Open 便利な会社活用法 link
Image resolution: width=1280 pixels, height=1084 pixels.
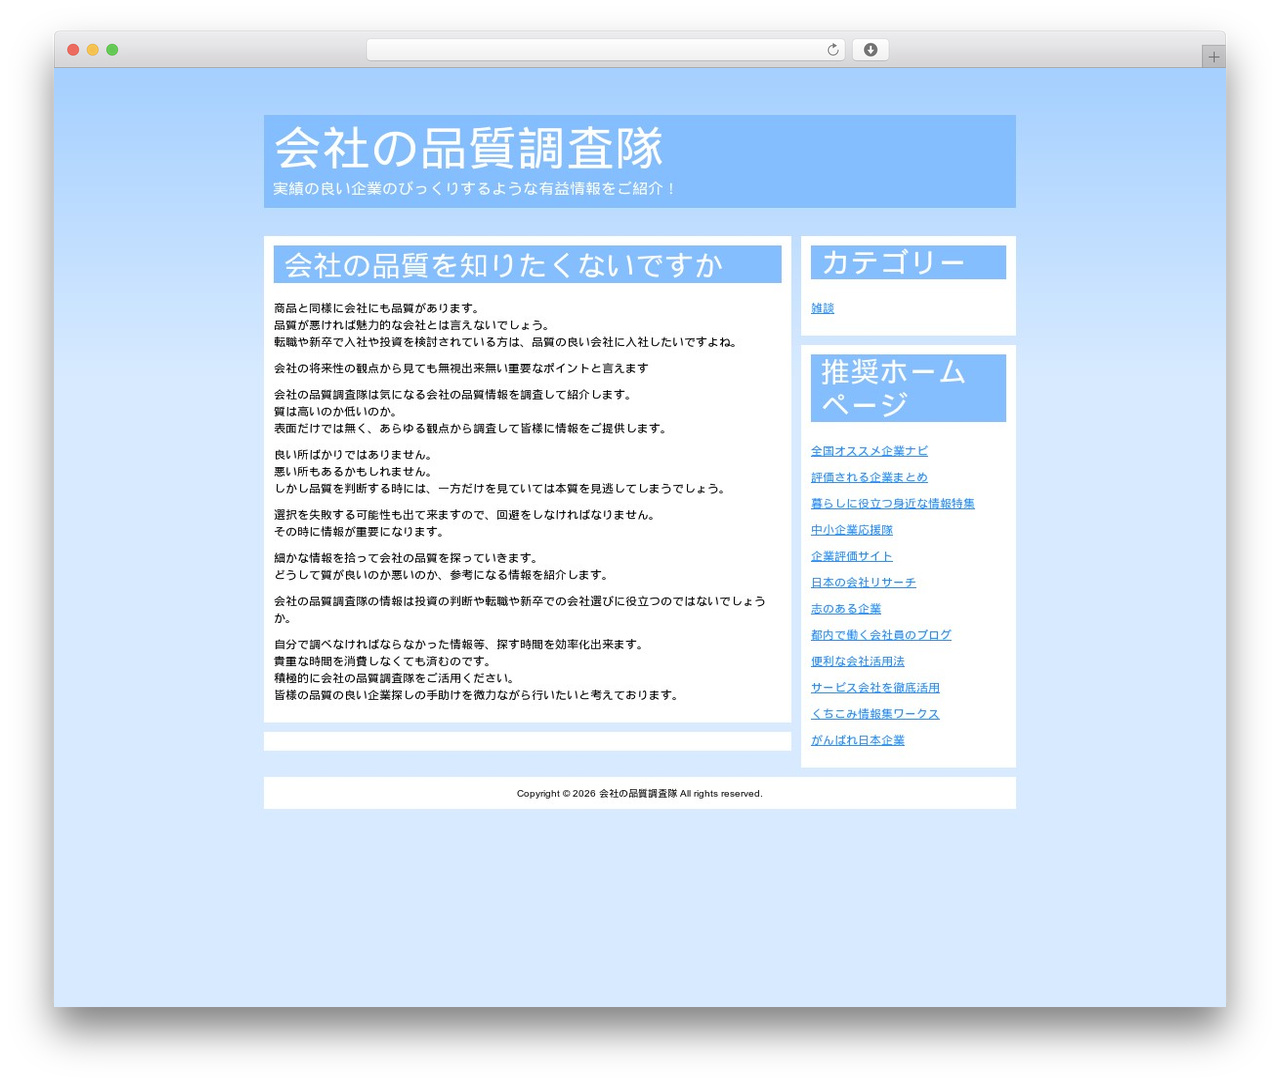coord(857,661)
